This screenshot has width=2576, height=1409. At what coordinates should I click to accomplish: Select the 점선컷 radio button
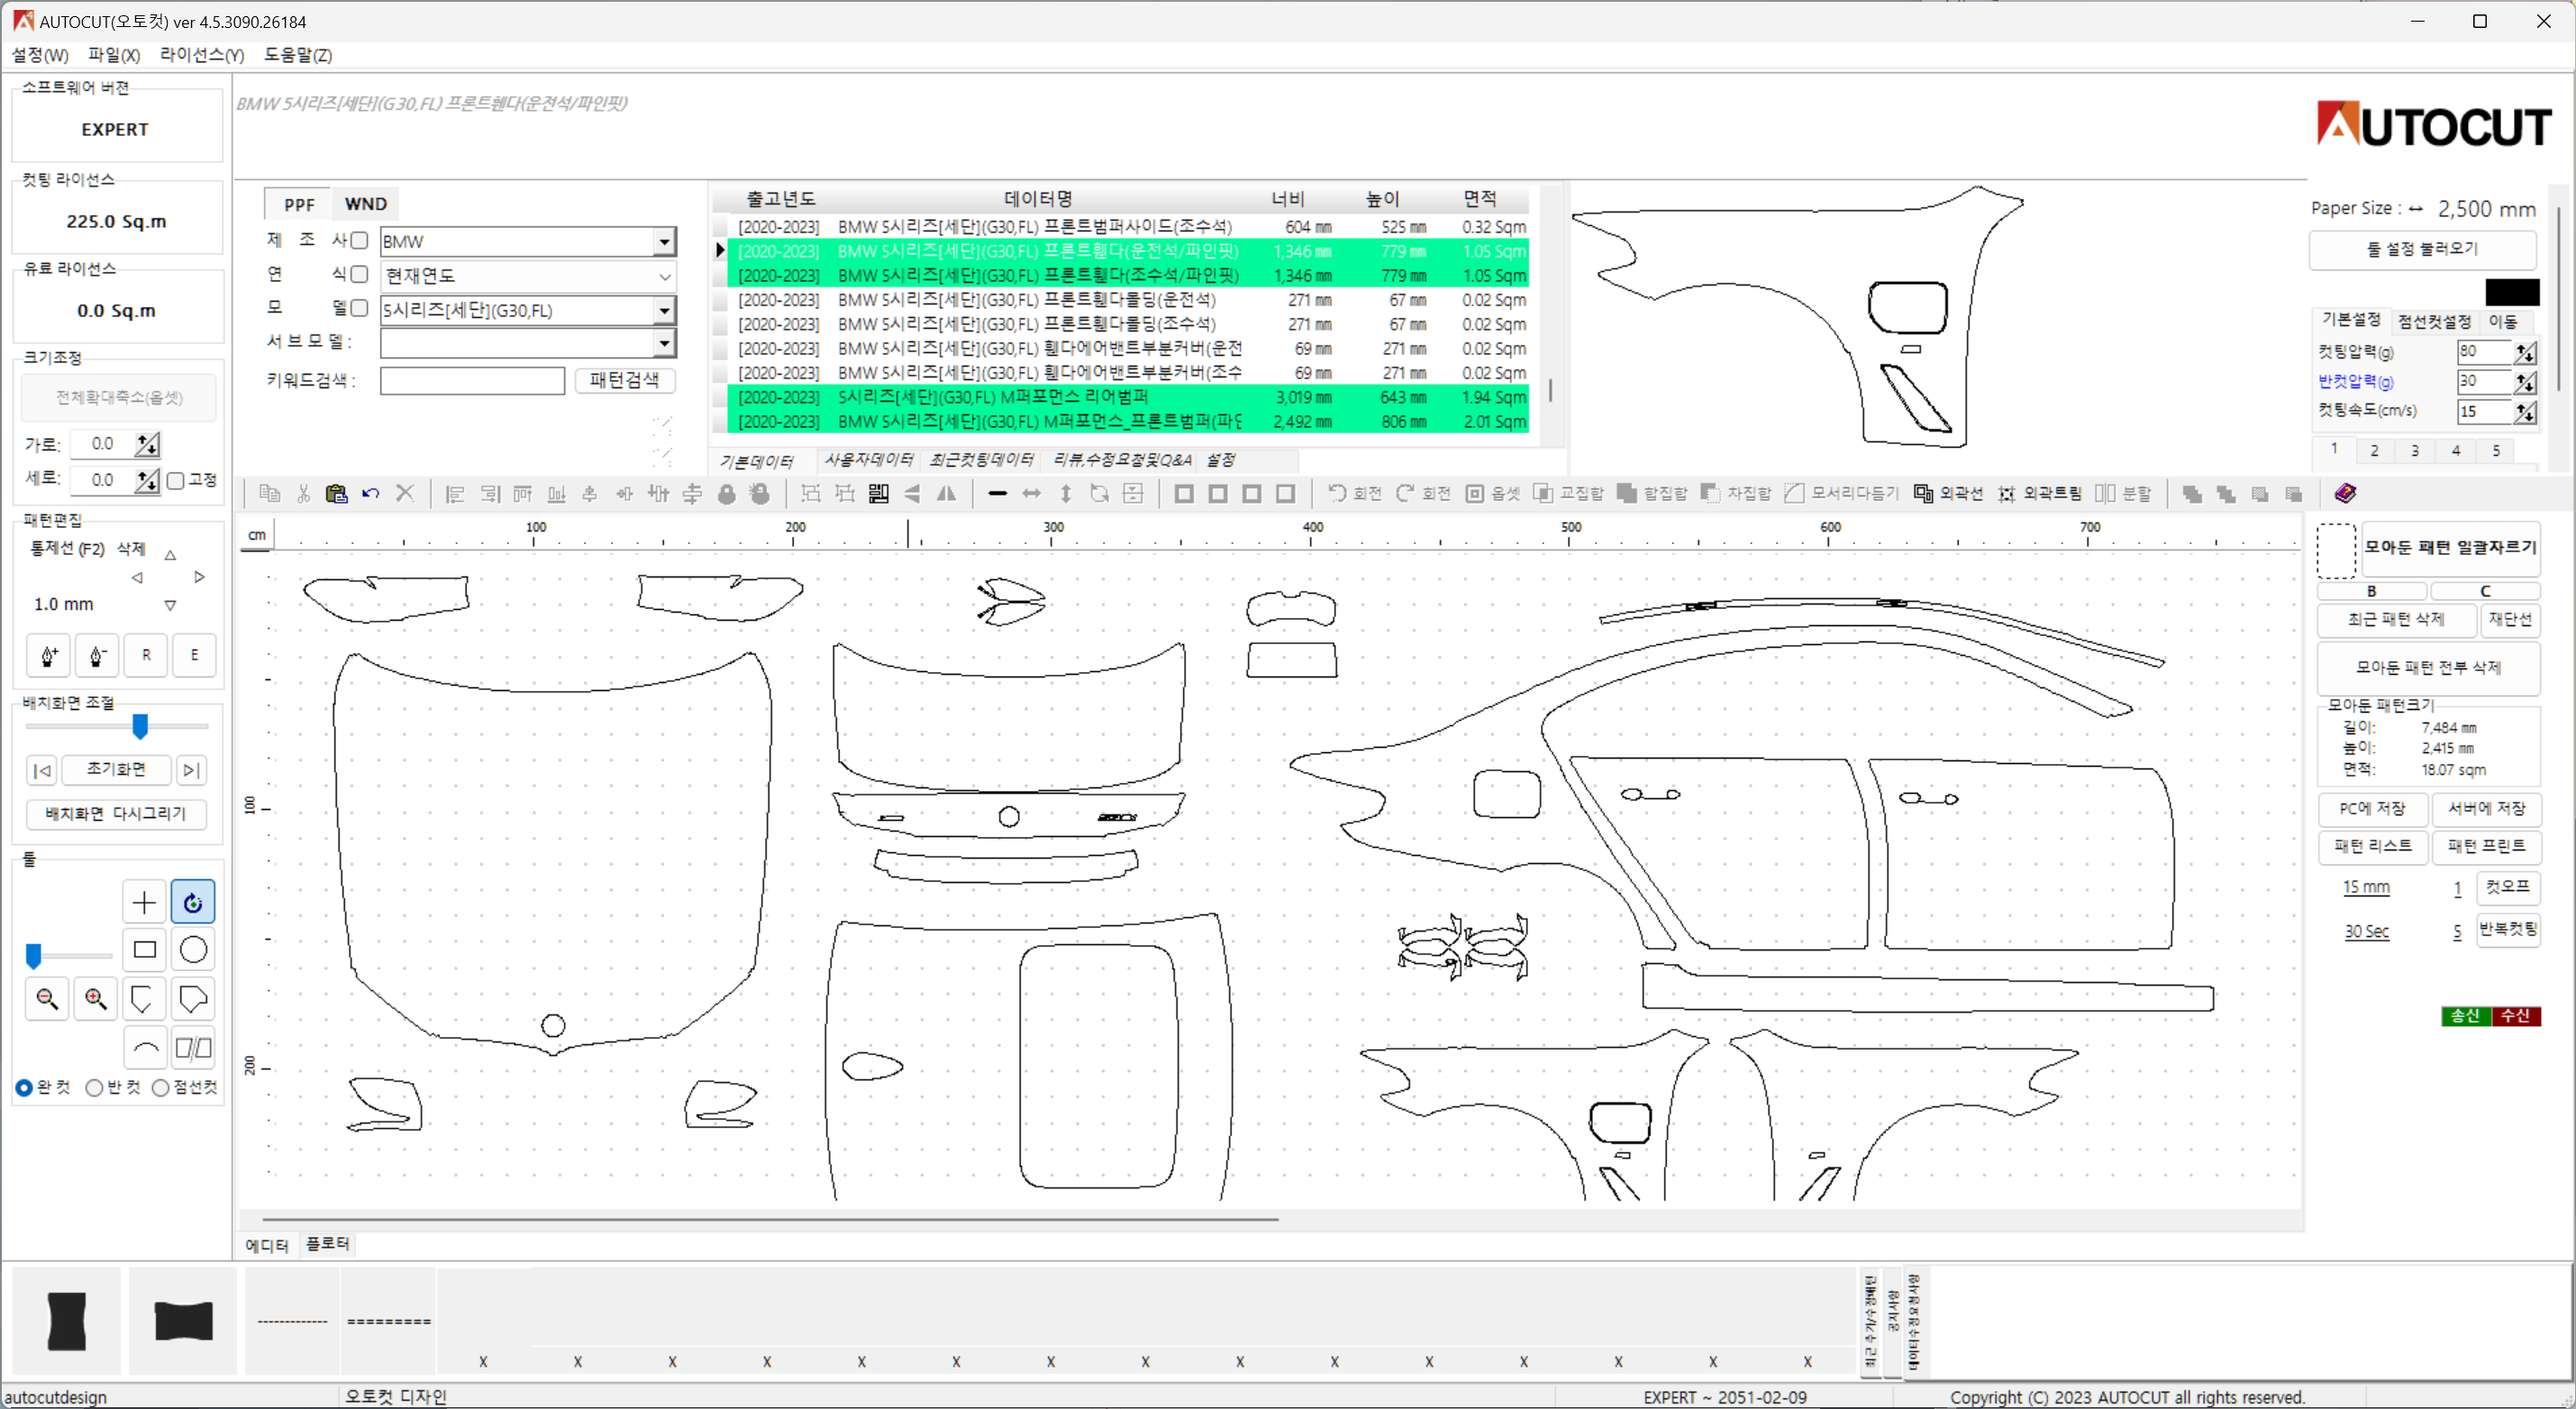[x=160, y=1087]
